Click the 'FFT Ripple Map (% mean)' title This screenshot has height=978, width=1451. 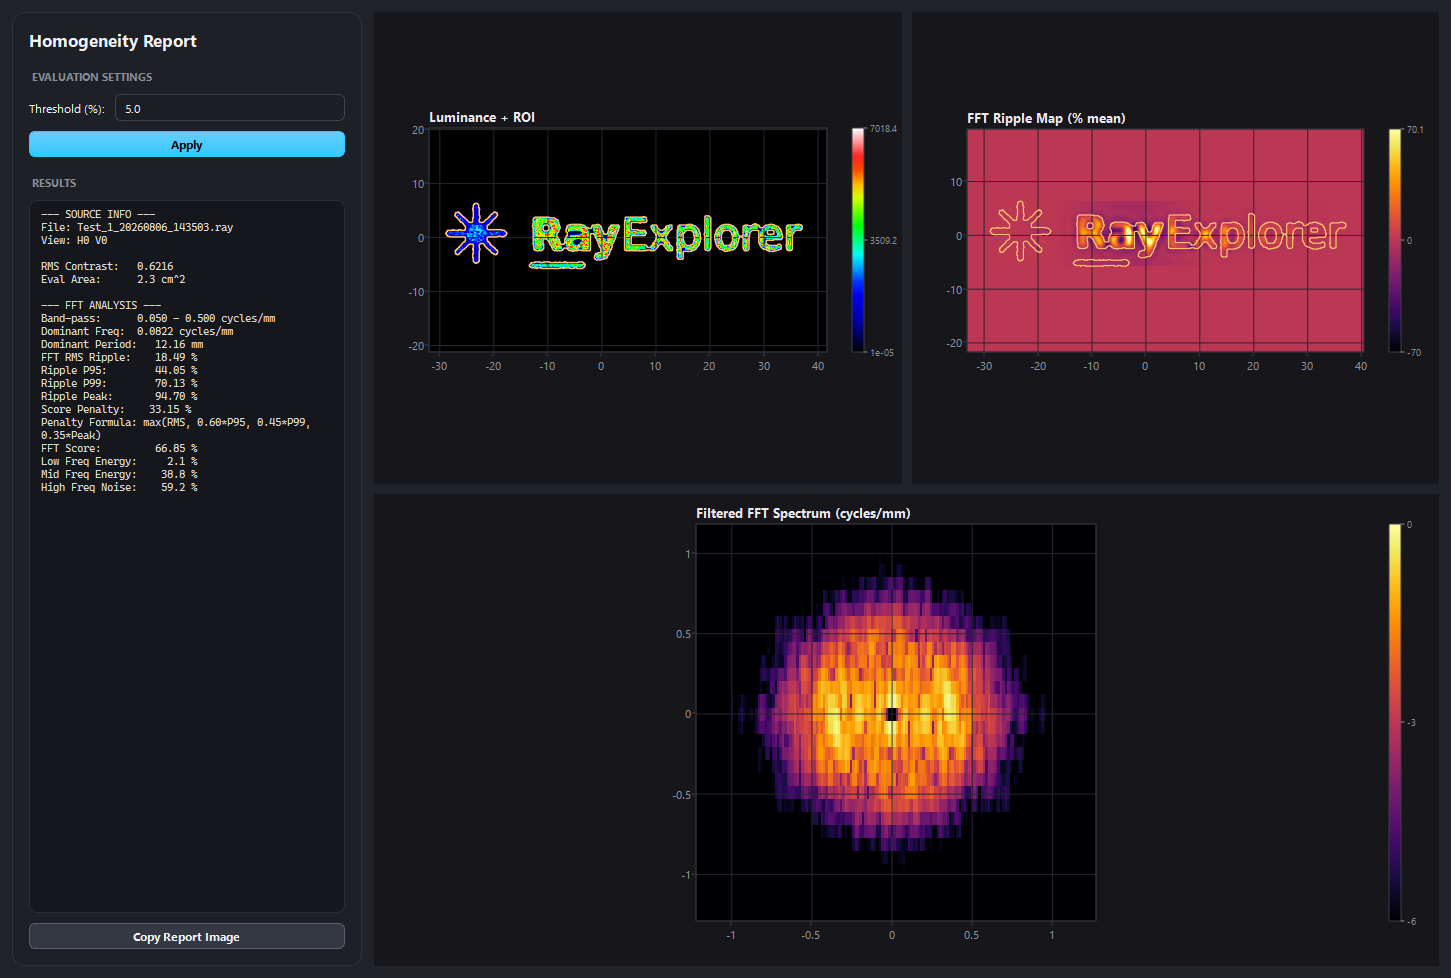tap(1046, 118)
